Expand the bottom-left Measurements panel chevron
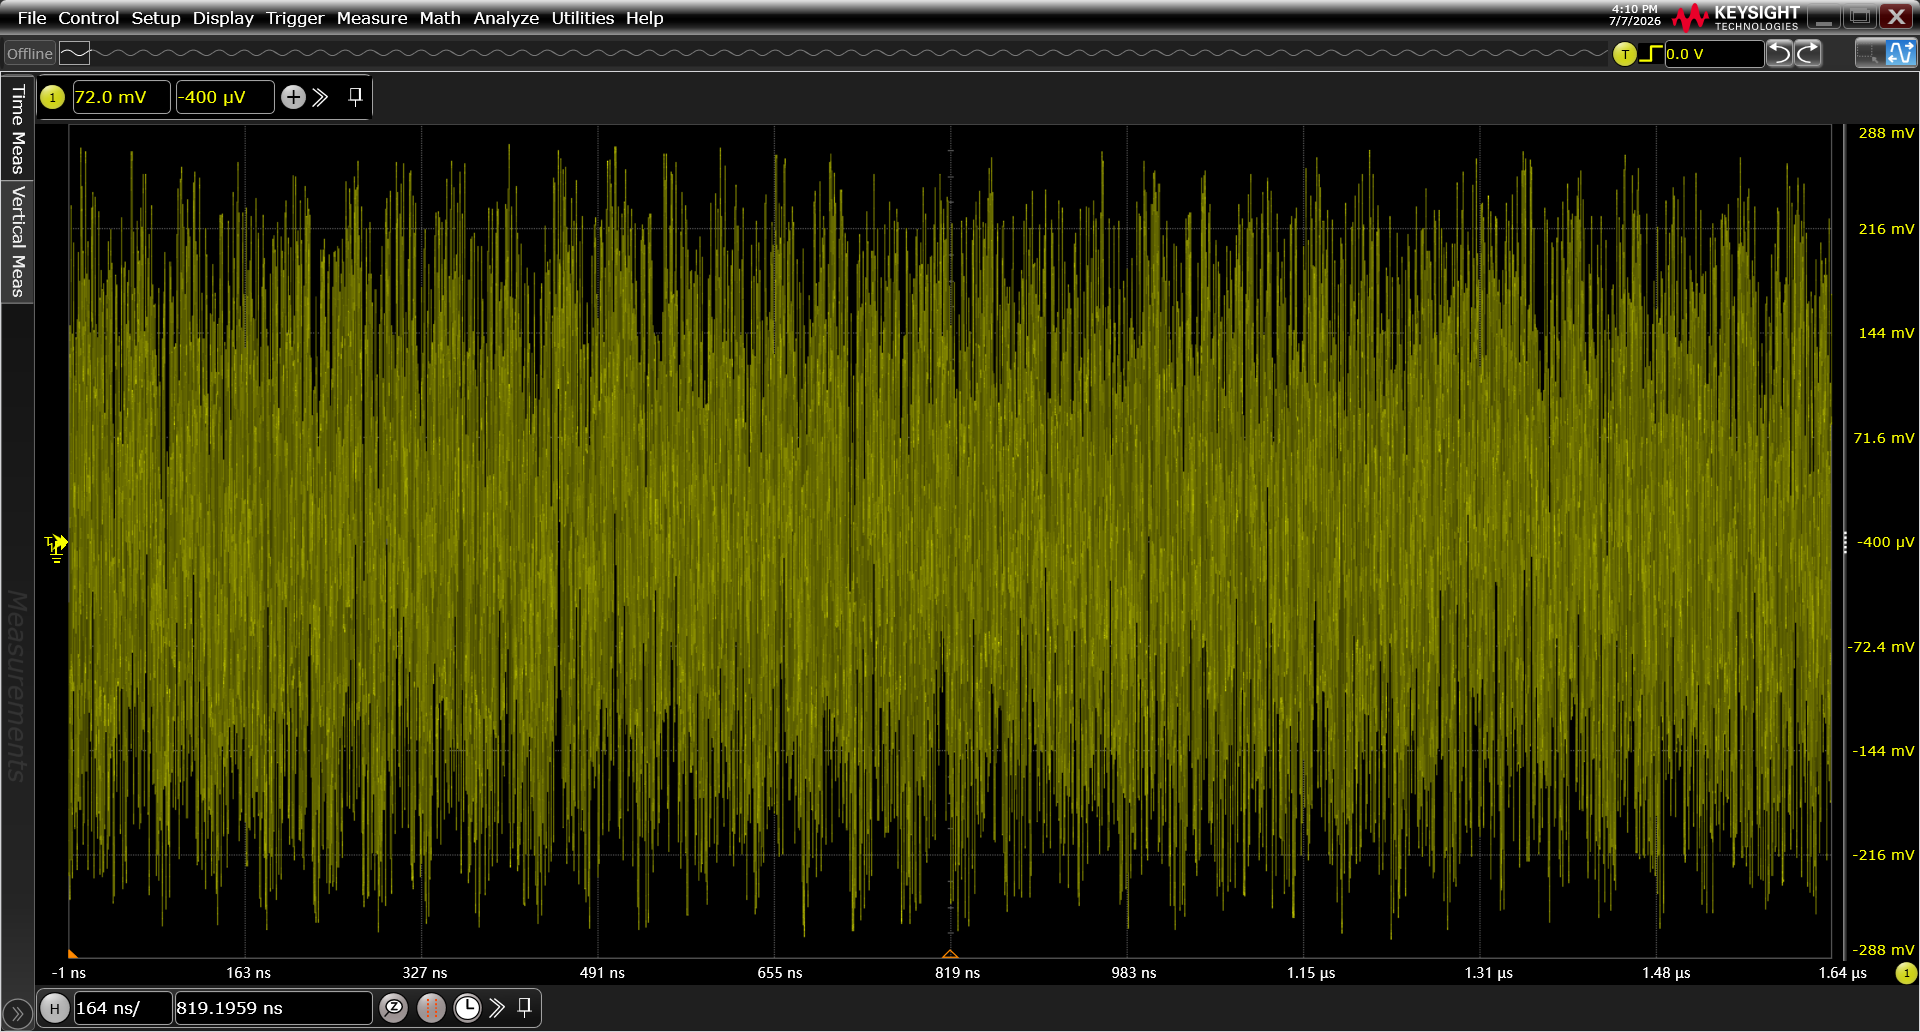Image resolution: width=1920 pixels, height=1032 pixels. click(x=17, y=1013)
